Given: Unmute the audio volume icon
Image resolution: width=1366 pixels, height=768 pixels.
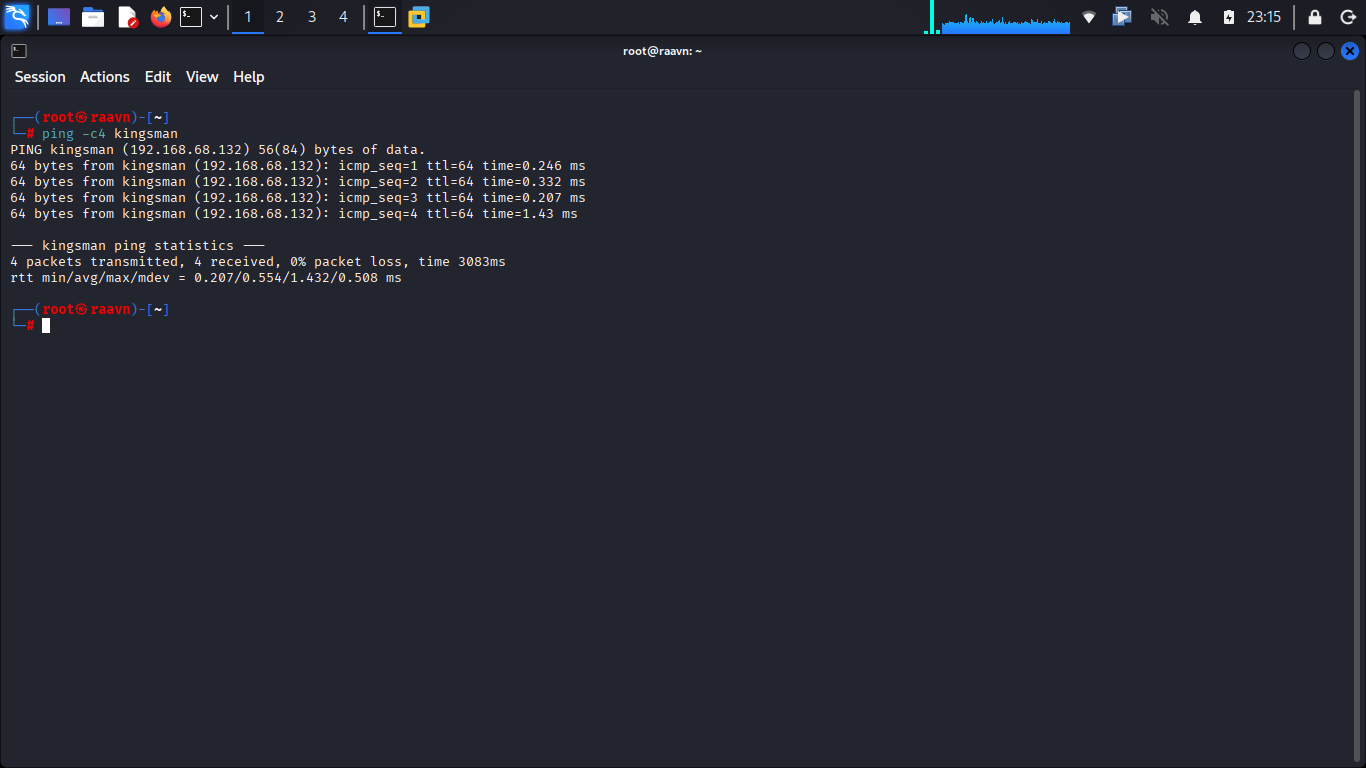Looking at the screenshot, I should (x=1160, y=17).
